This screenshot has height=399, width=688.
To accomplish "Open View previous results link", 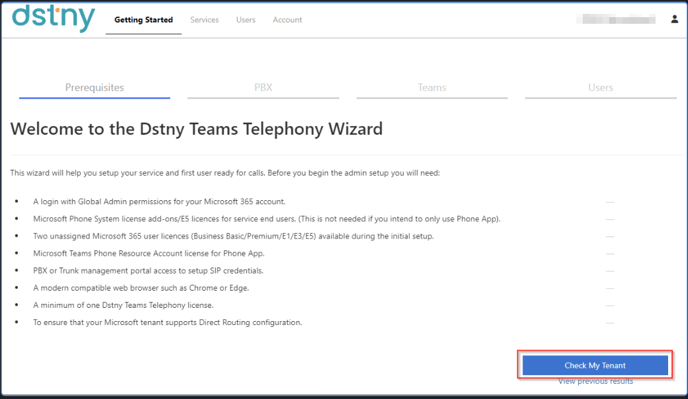I will point(595,381).
